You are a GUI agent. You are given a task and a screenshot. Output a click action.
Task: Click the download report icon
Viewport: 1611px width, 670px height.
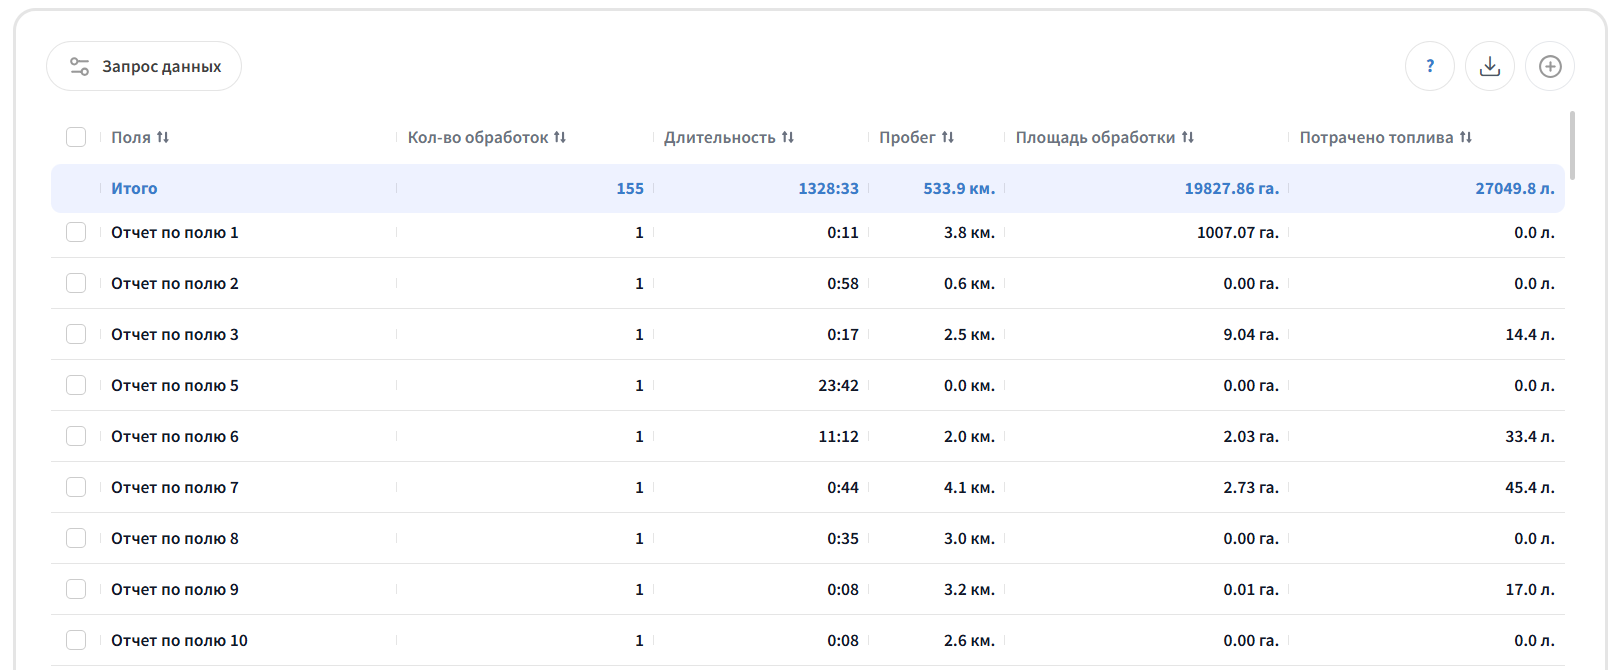[x=1490, y=66]
